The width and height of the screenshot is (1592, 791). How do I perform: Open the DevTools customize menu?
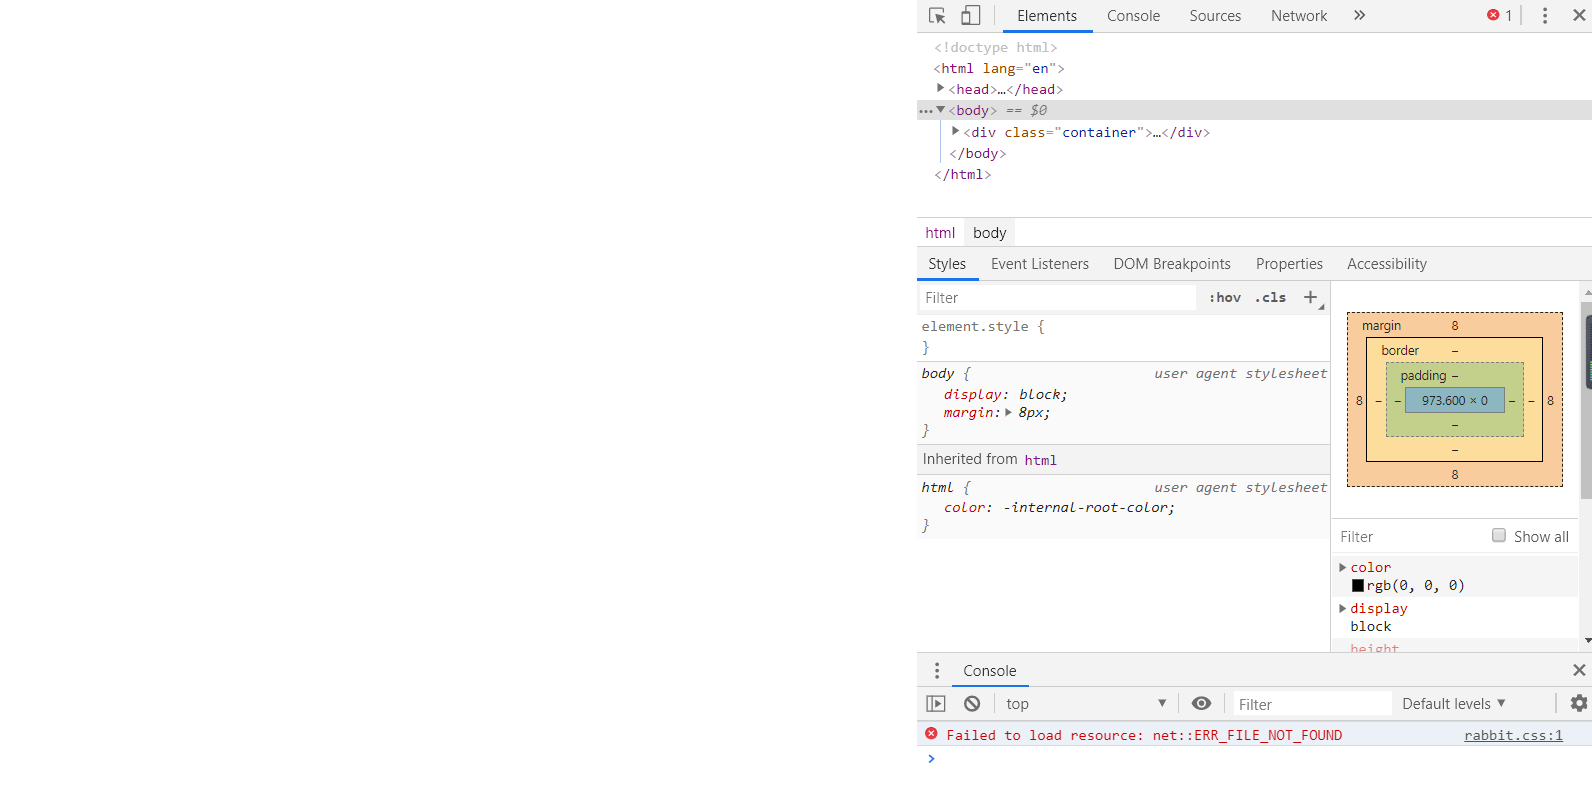[1544, 16]
